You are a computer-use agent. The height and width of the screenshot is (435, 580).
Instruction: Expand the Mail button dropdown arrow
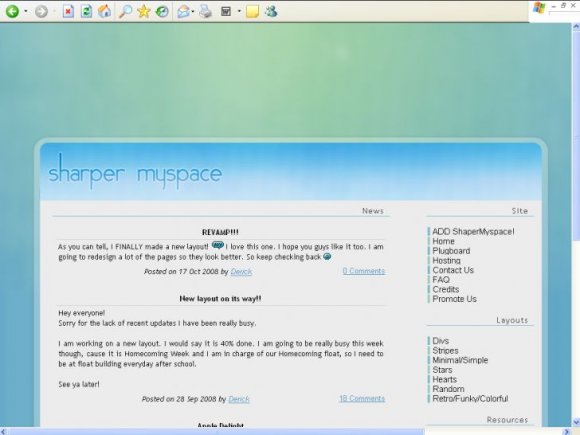point(193,11)
